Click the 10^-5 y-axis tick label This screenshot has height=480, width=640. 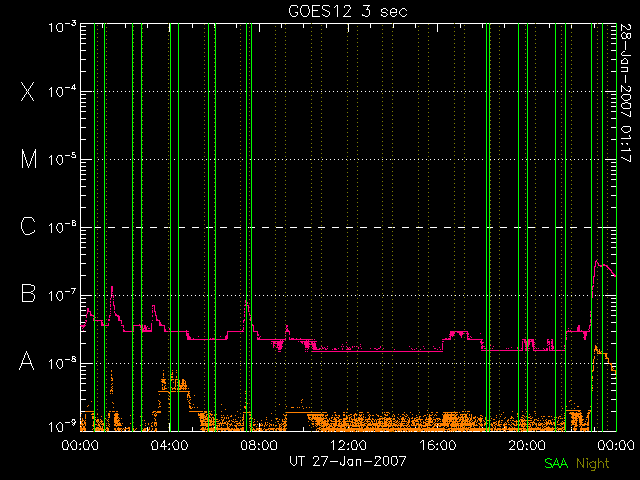tap(62, 160)
